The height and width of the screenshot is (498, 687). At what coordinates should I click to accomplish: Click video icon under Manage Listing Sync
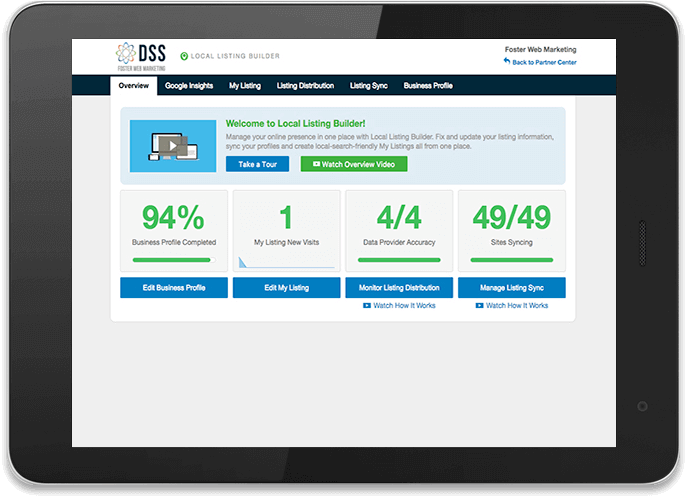[x=480, y=305]
